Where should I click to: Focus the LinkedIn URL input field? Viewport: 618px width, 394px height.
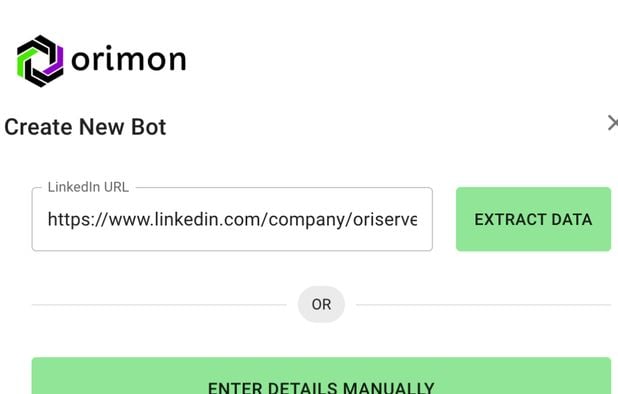(x=232, y=219)
